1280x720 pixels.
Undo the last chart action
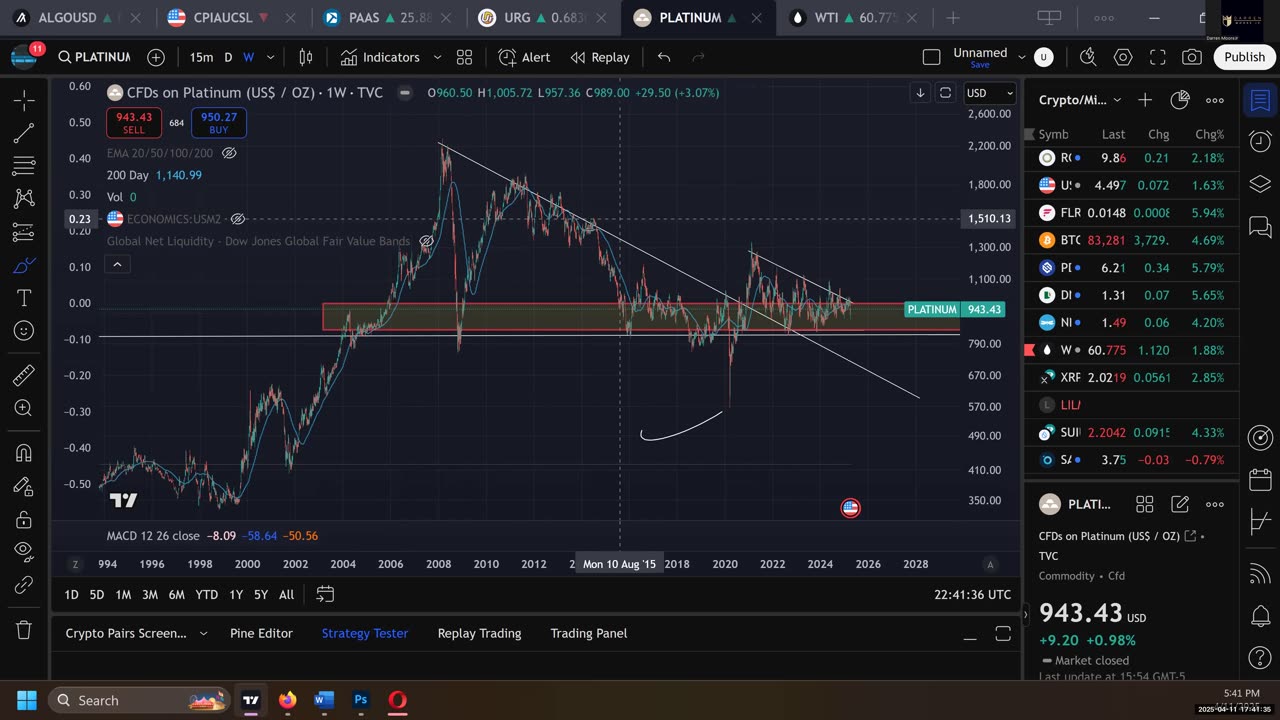664,57
